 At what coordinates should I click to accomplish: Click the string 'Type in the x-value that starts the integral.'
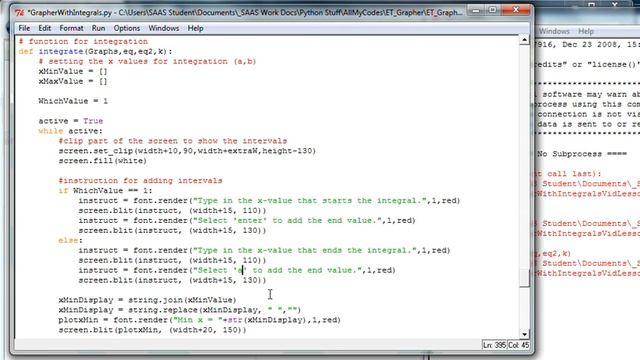pos(310,201)
